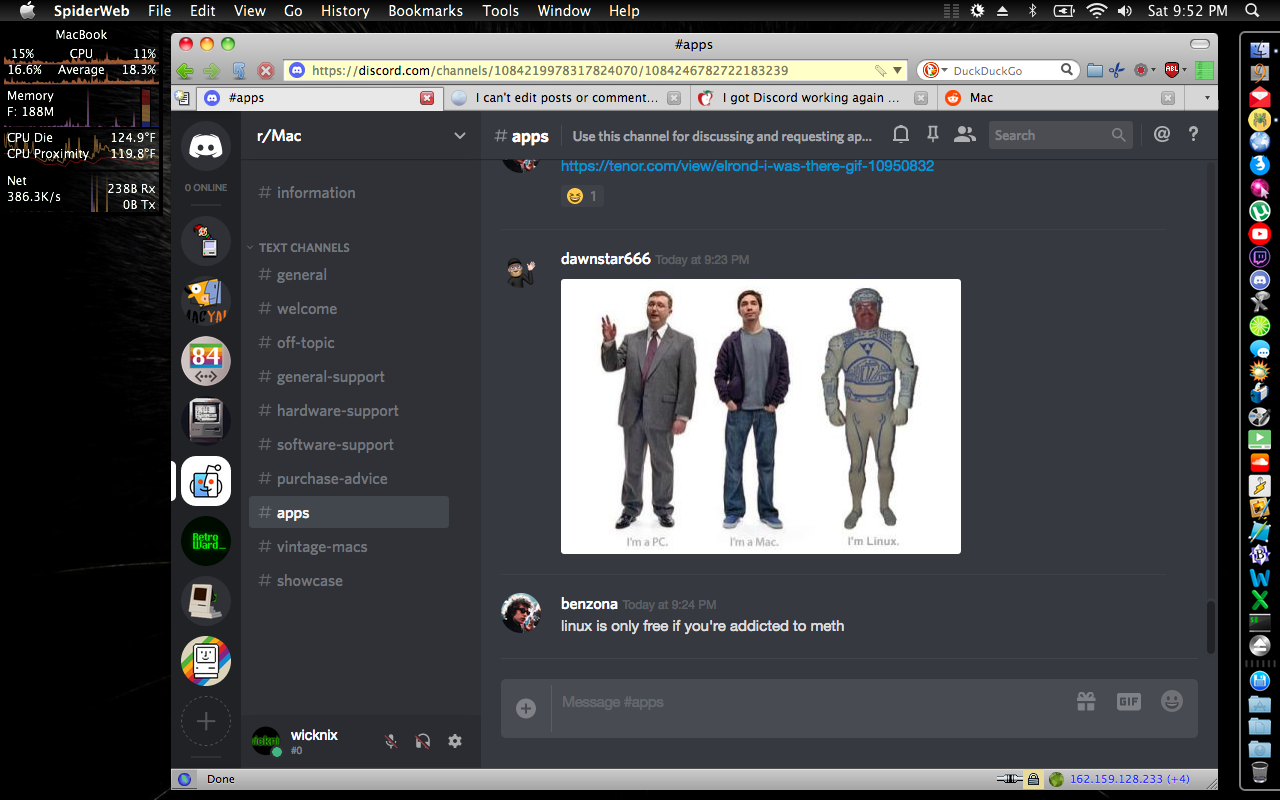Open the URL bar history dropdown arrow

(x=898, y=71)
